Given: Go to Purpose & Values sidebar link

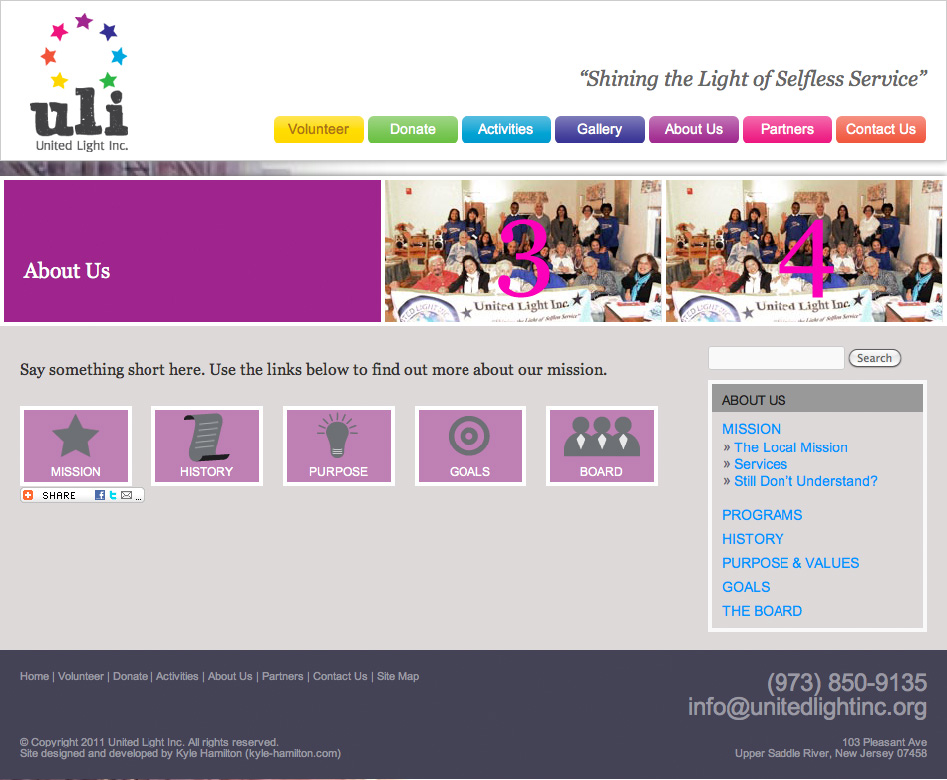Looking at the screenshot, I should pyautogui.click(x=791, y=563).
